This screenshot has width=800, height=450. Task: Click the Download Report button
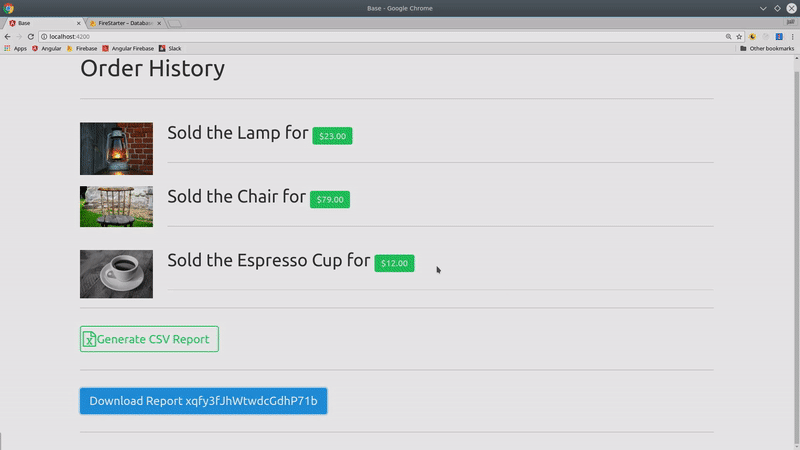[203, 401]
